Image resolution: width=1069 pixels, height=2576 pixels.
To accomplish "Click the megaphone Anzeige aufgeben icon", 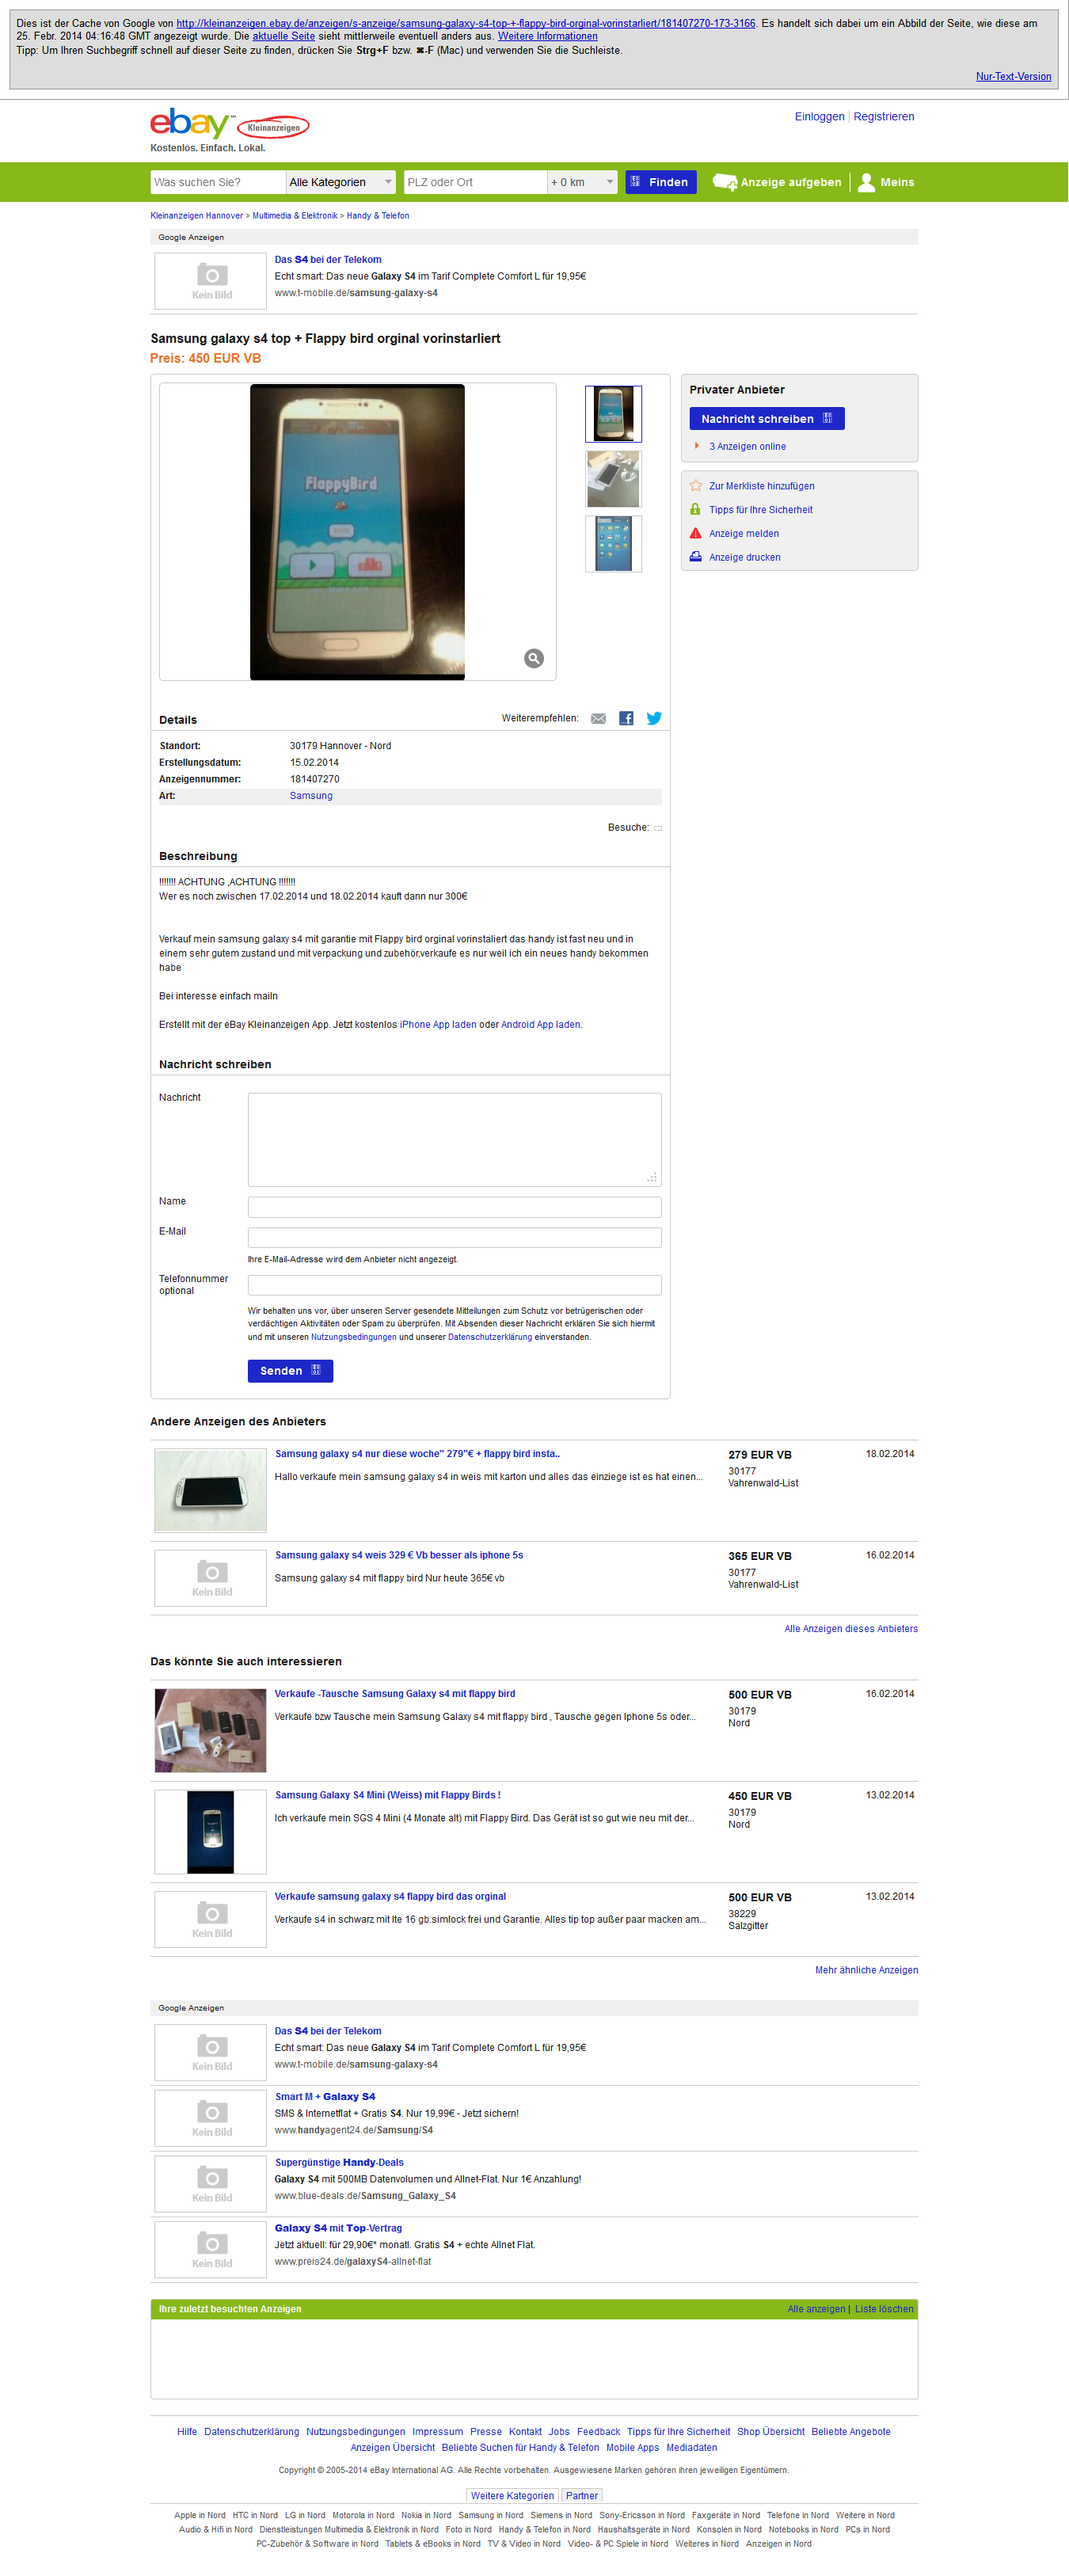I will tap(725, 182).
